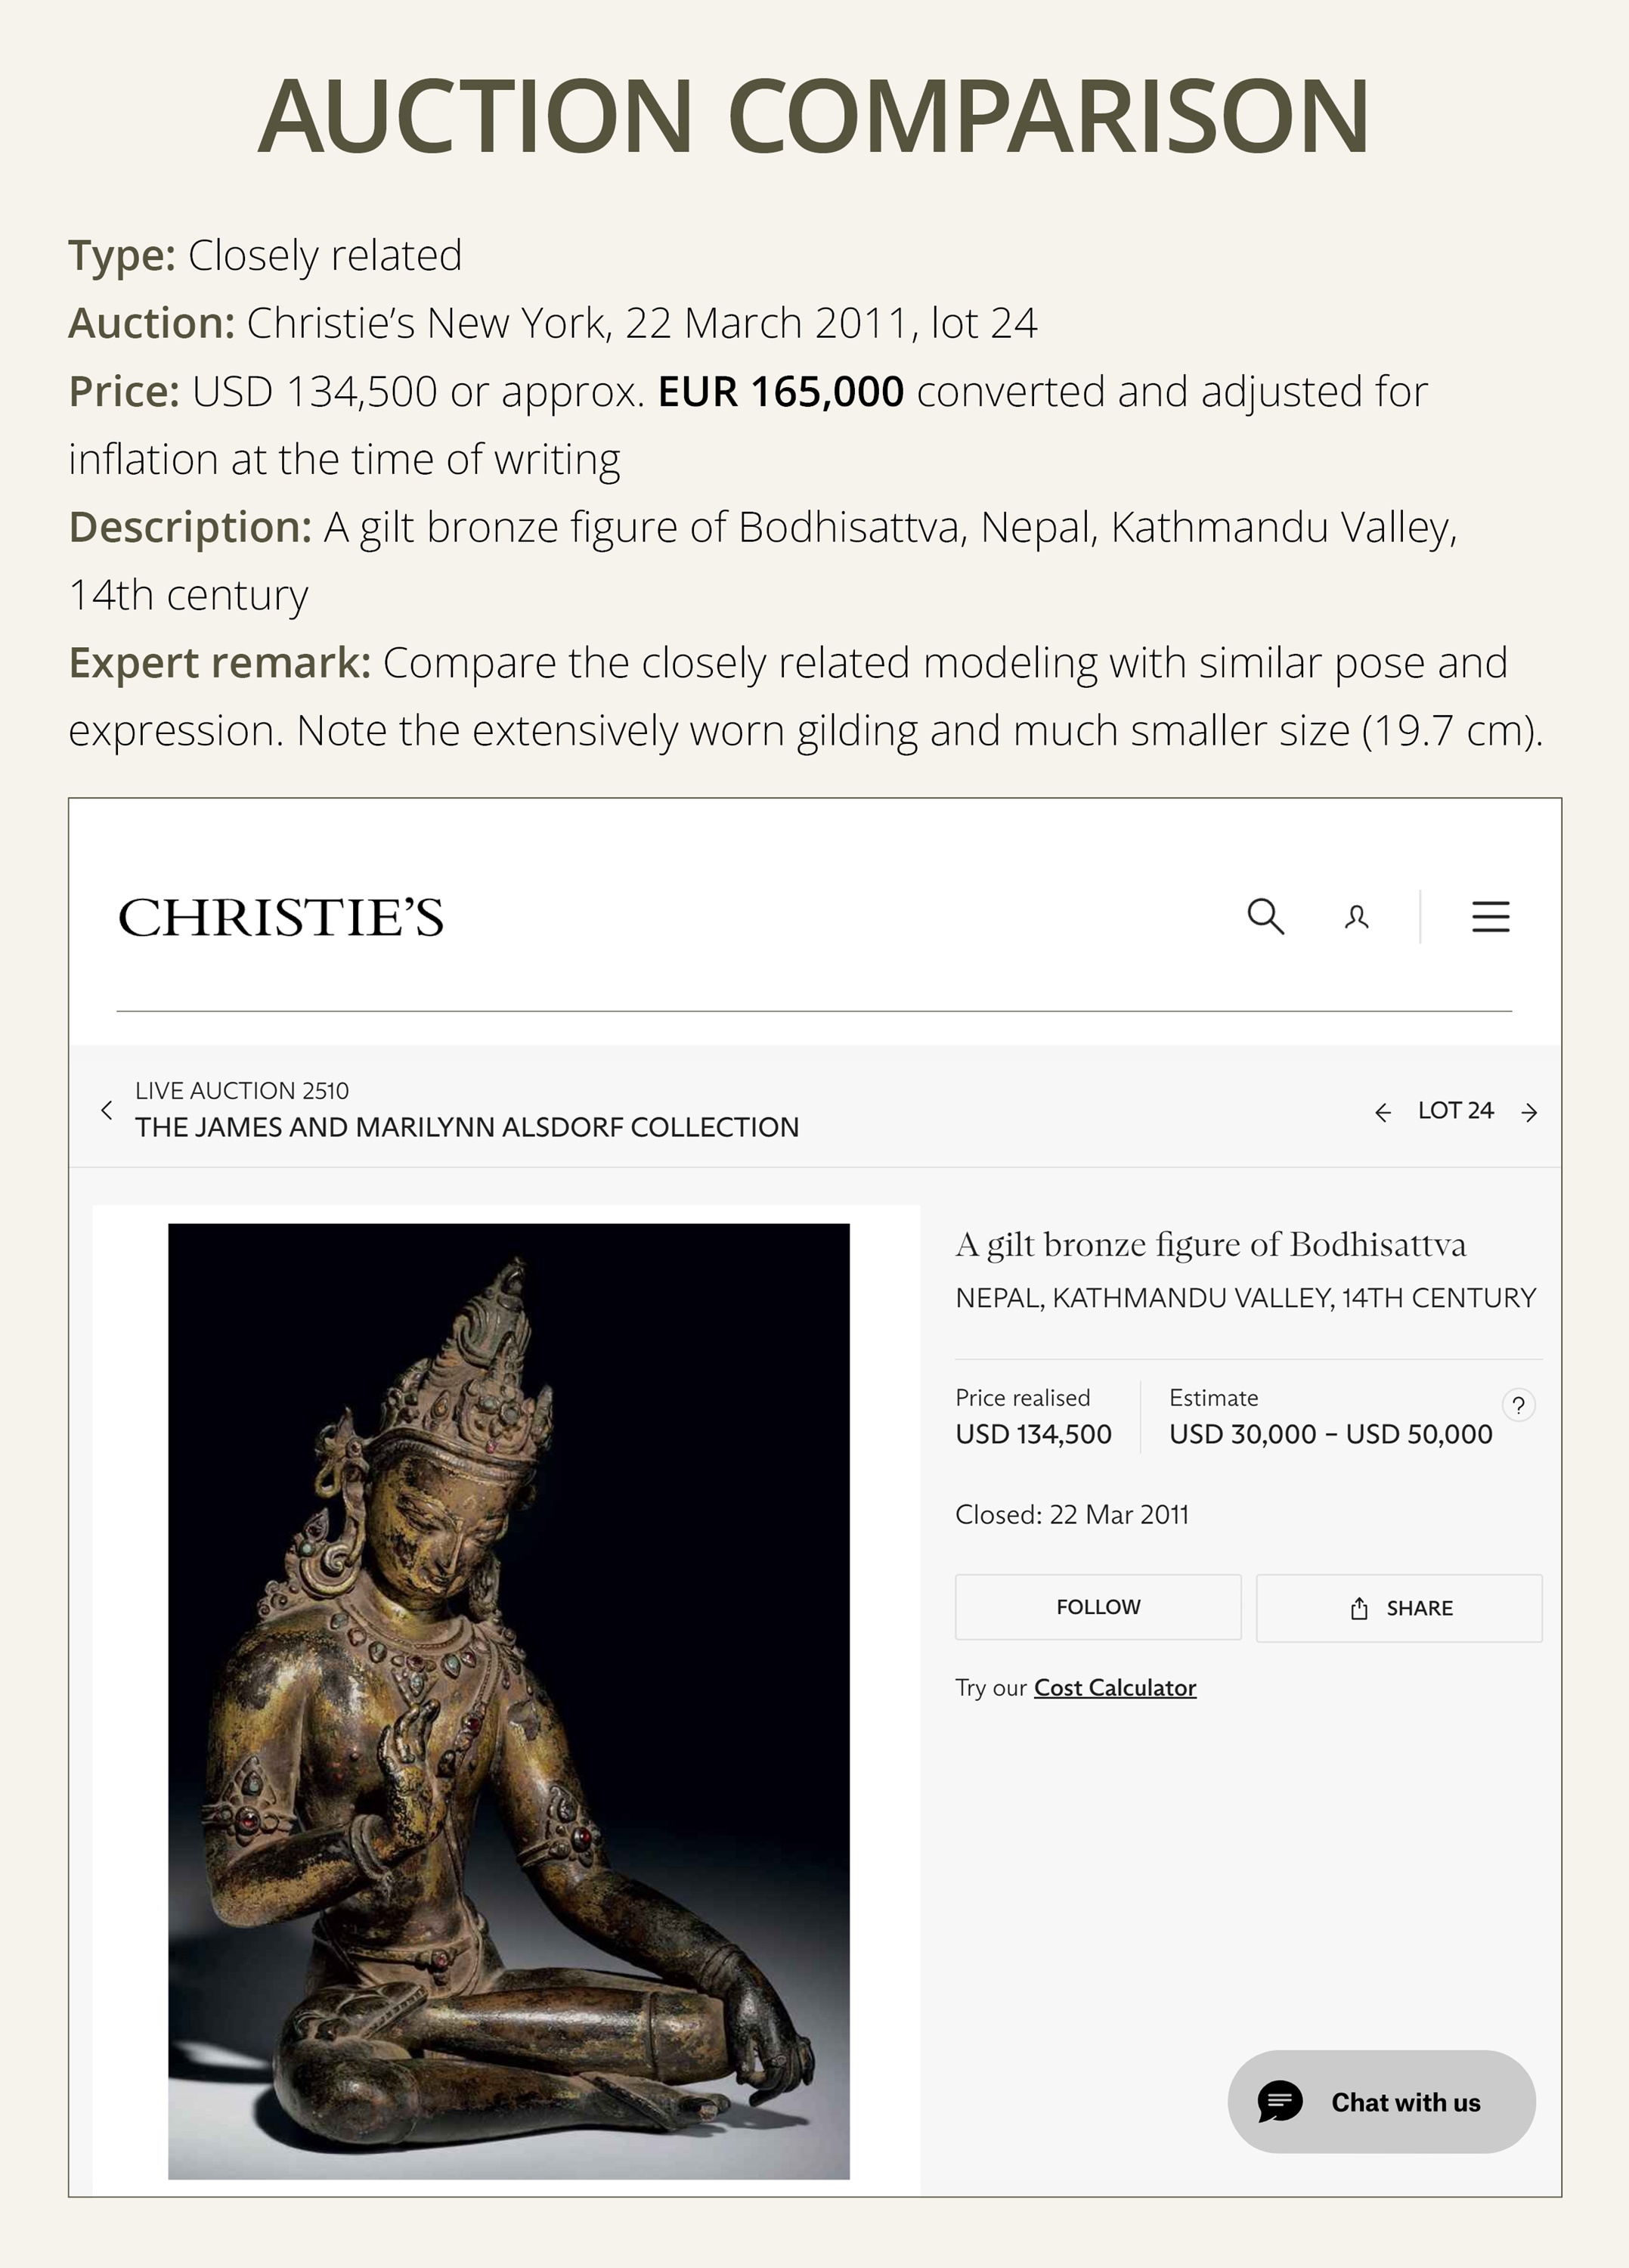This screenshot has width=1629, height=2268.
Task: Click the search magnifier icon
Action: (1265, 916)
